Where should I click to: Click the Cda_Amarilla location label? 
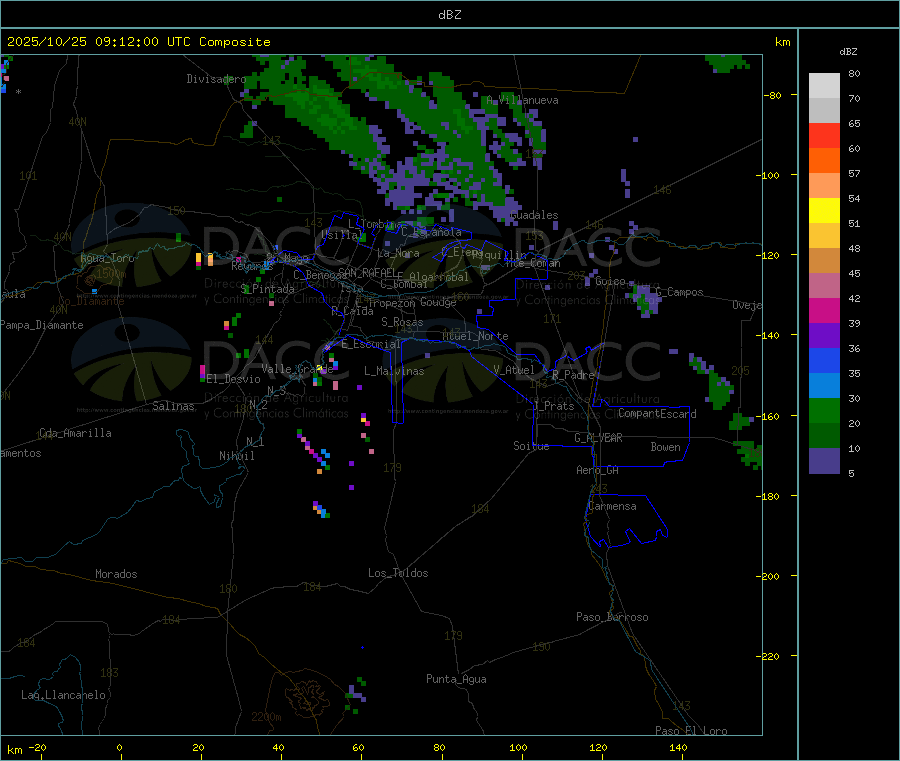click(x=75, y=433)
